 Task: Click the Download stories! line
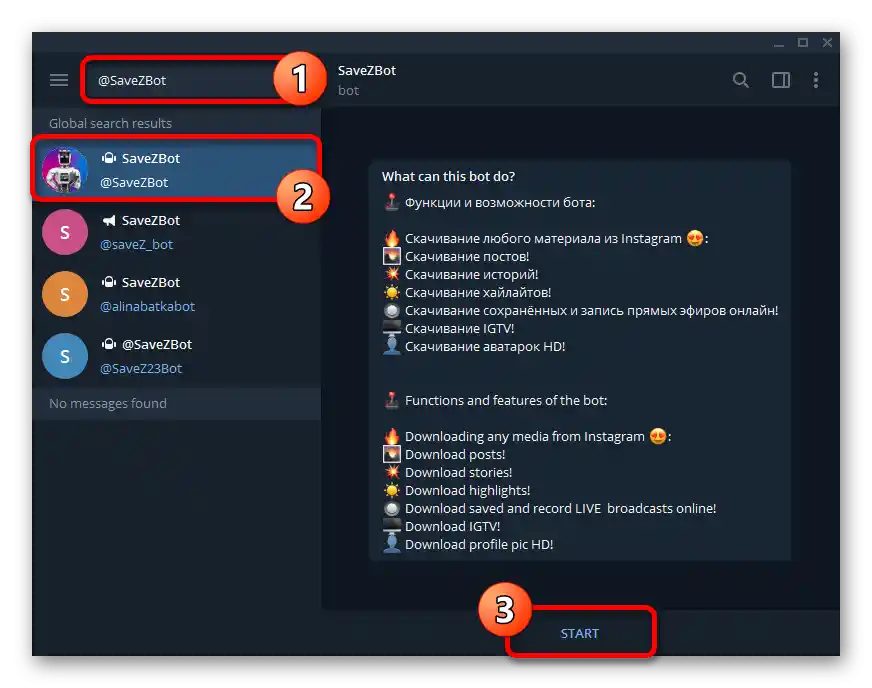coord(458,472)
